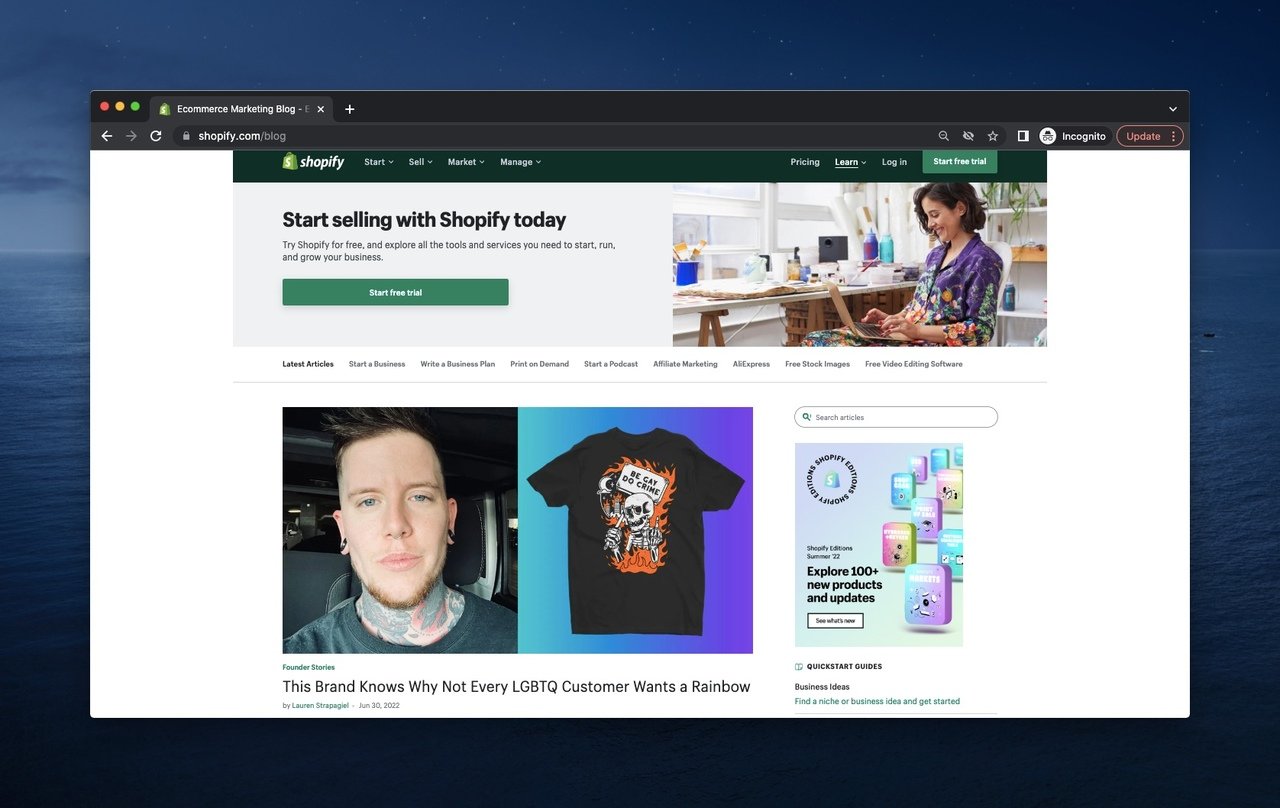
Task: Click the Quickstart Guides book icon
Action: [799, 666]
